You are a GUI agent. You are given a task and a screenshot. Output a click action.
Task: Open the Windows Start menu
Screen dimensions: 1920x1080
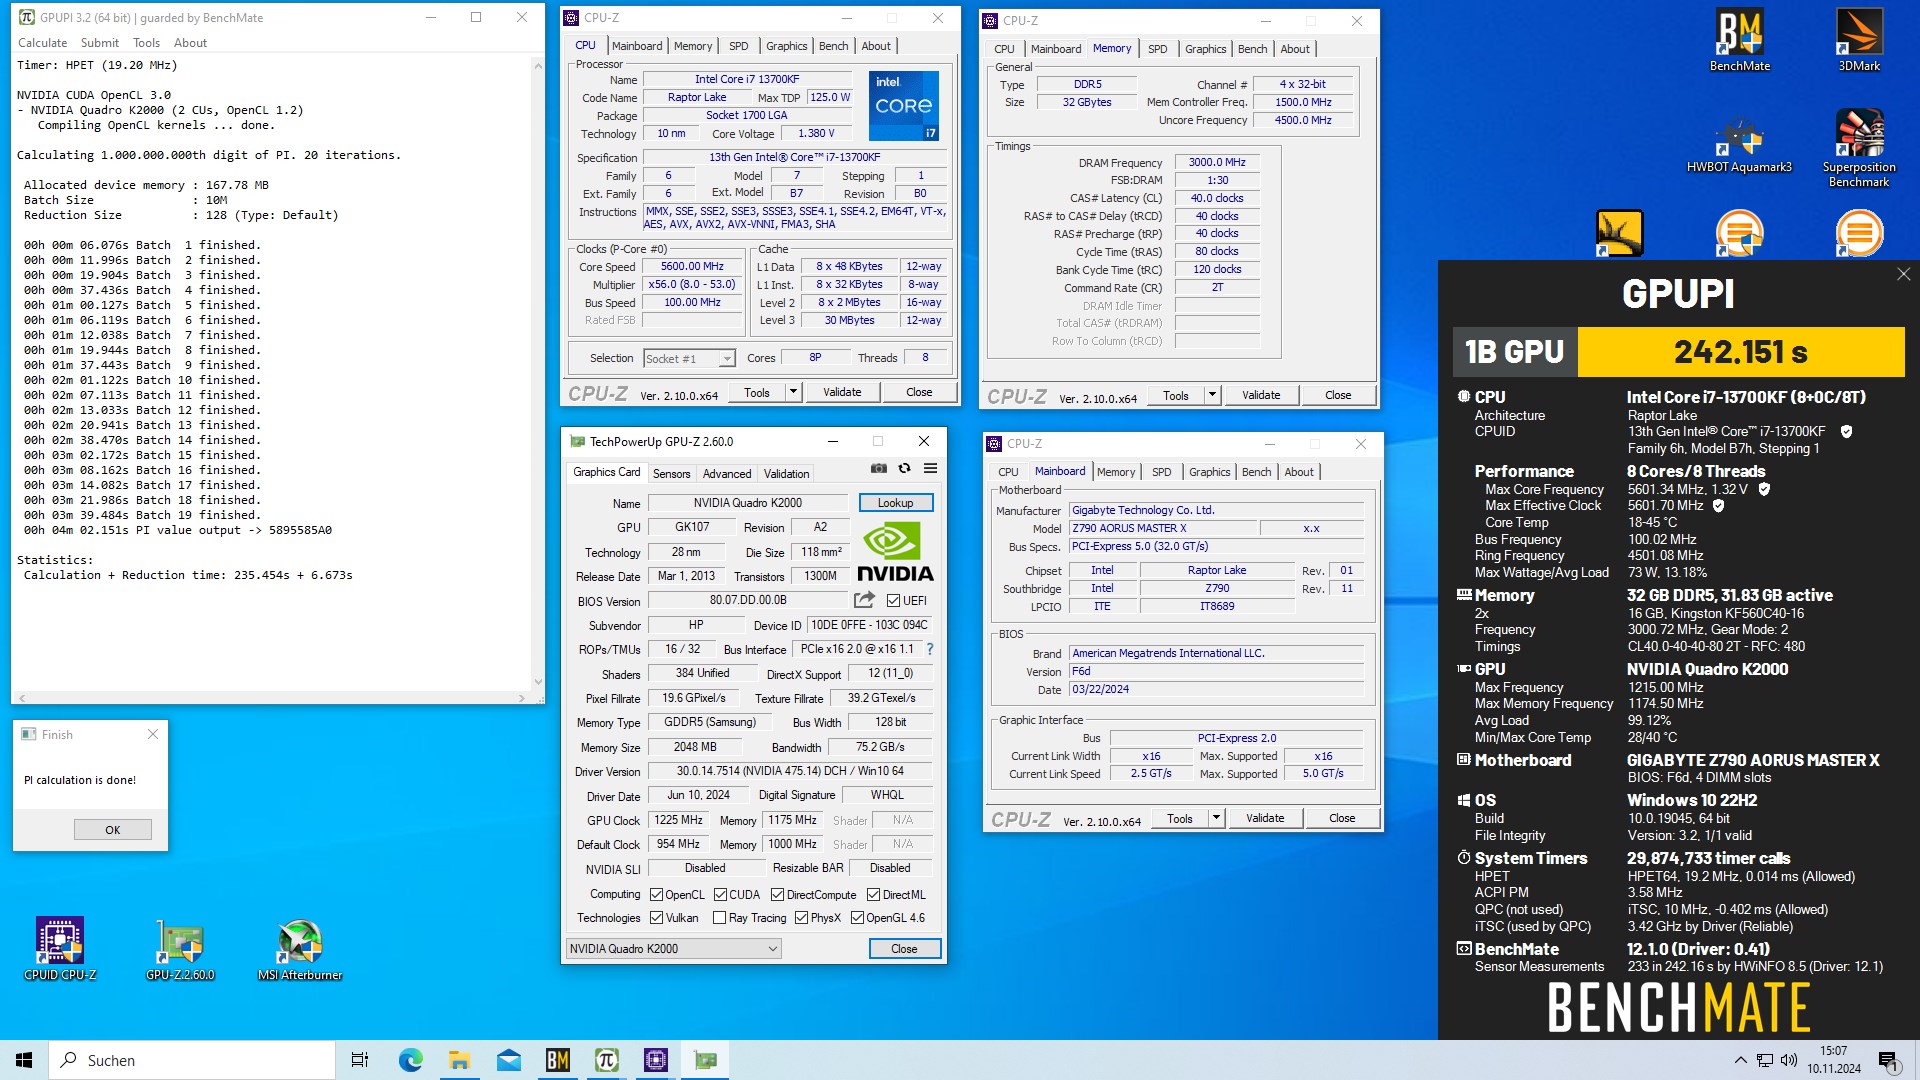pos(24,1060)
